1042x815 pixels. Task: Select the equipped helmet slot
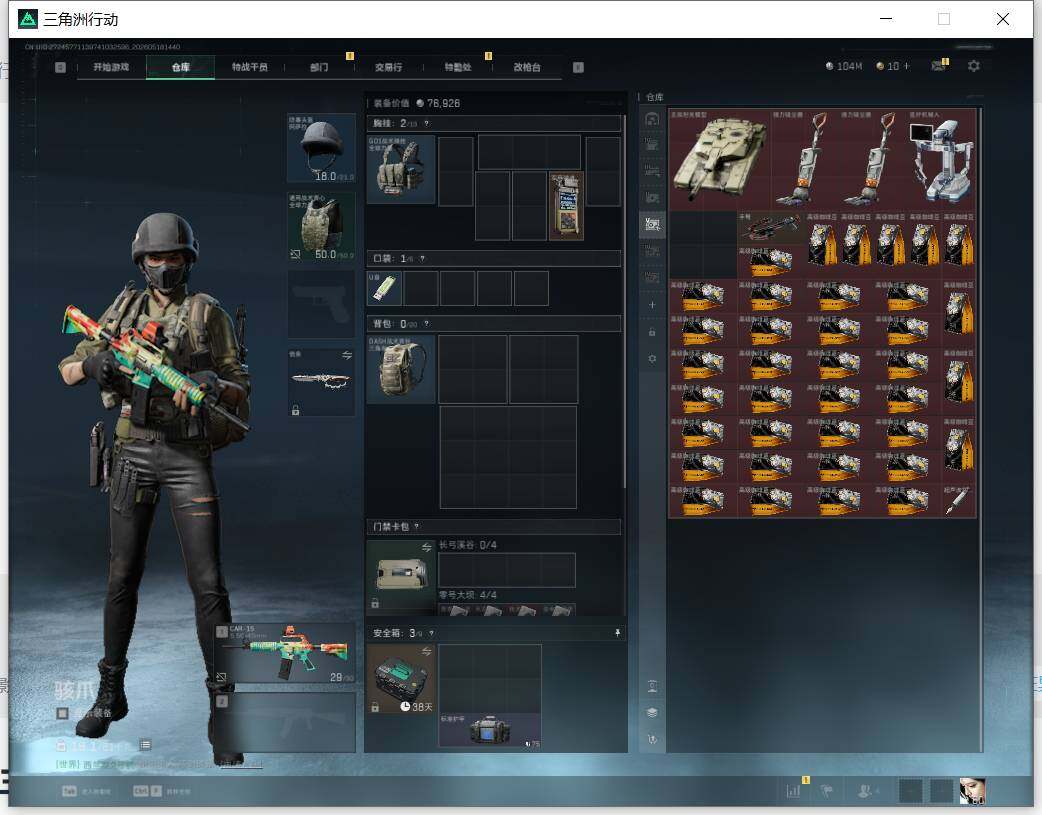point(322,148)
